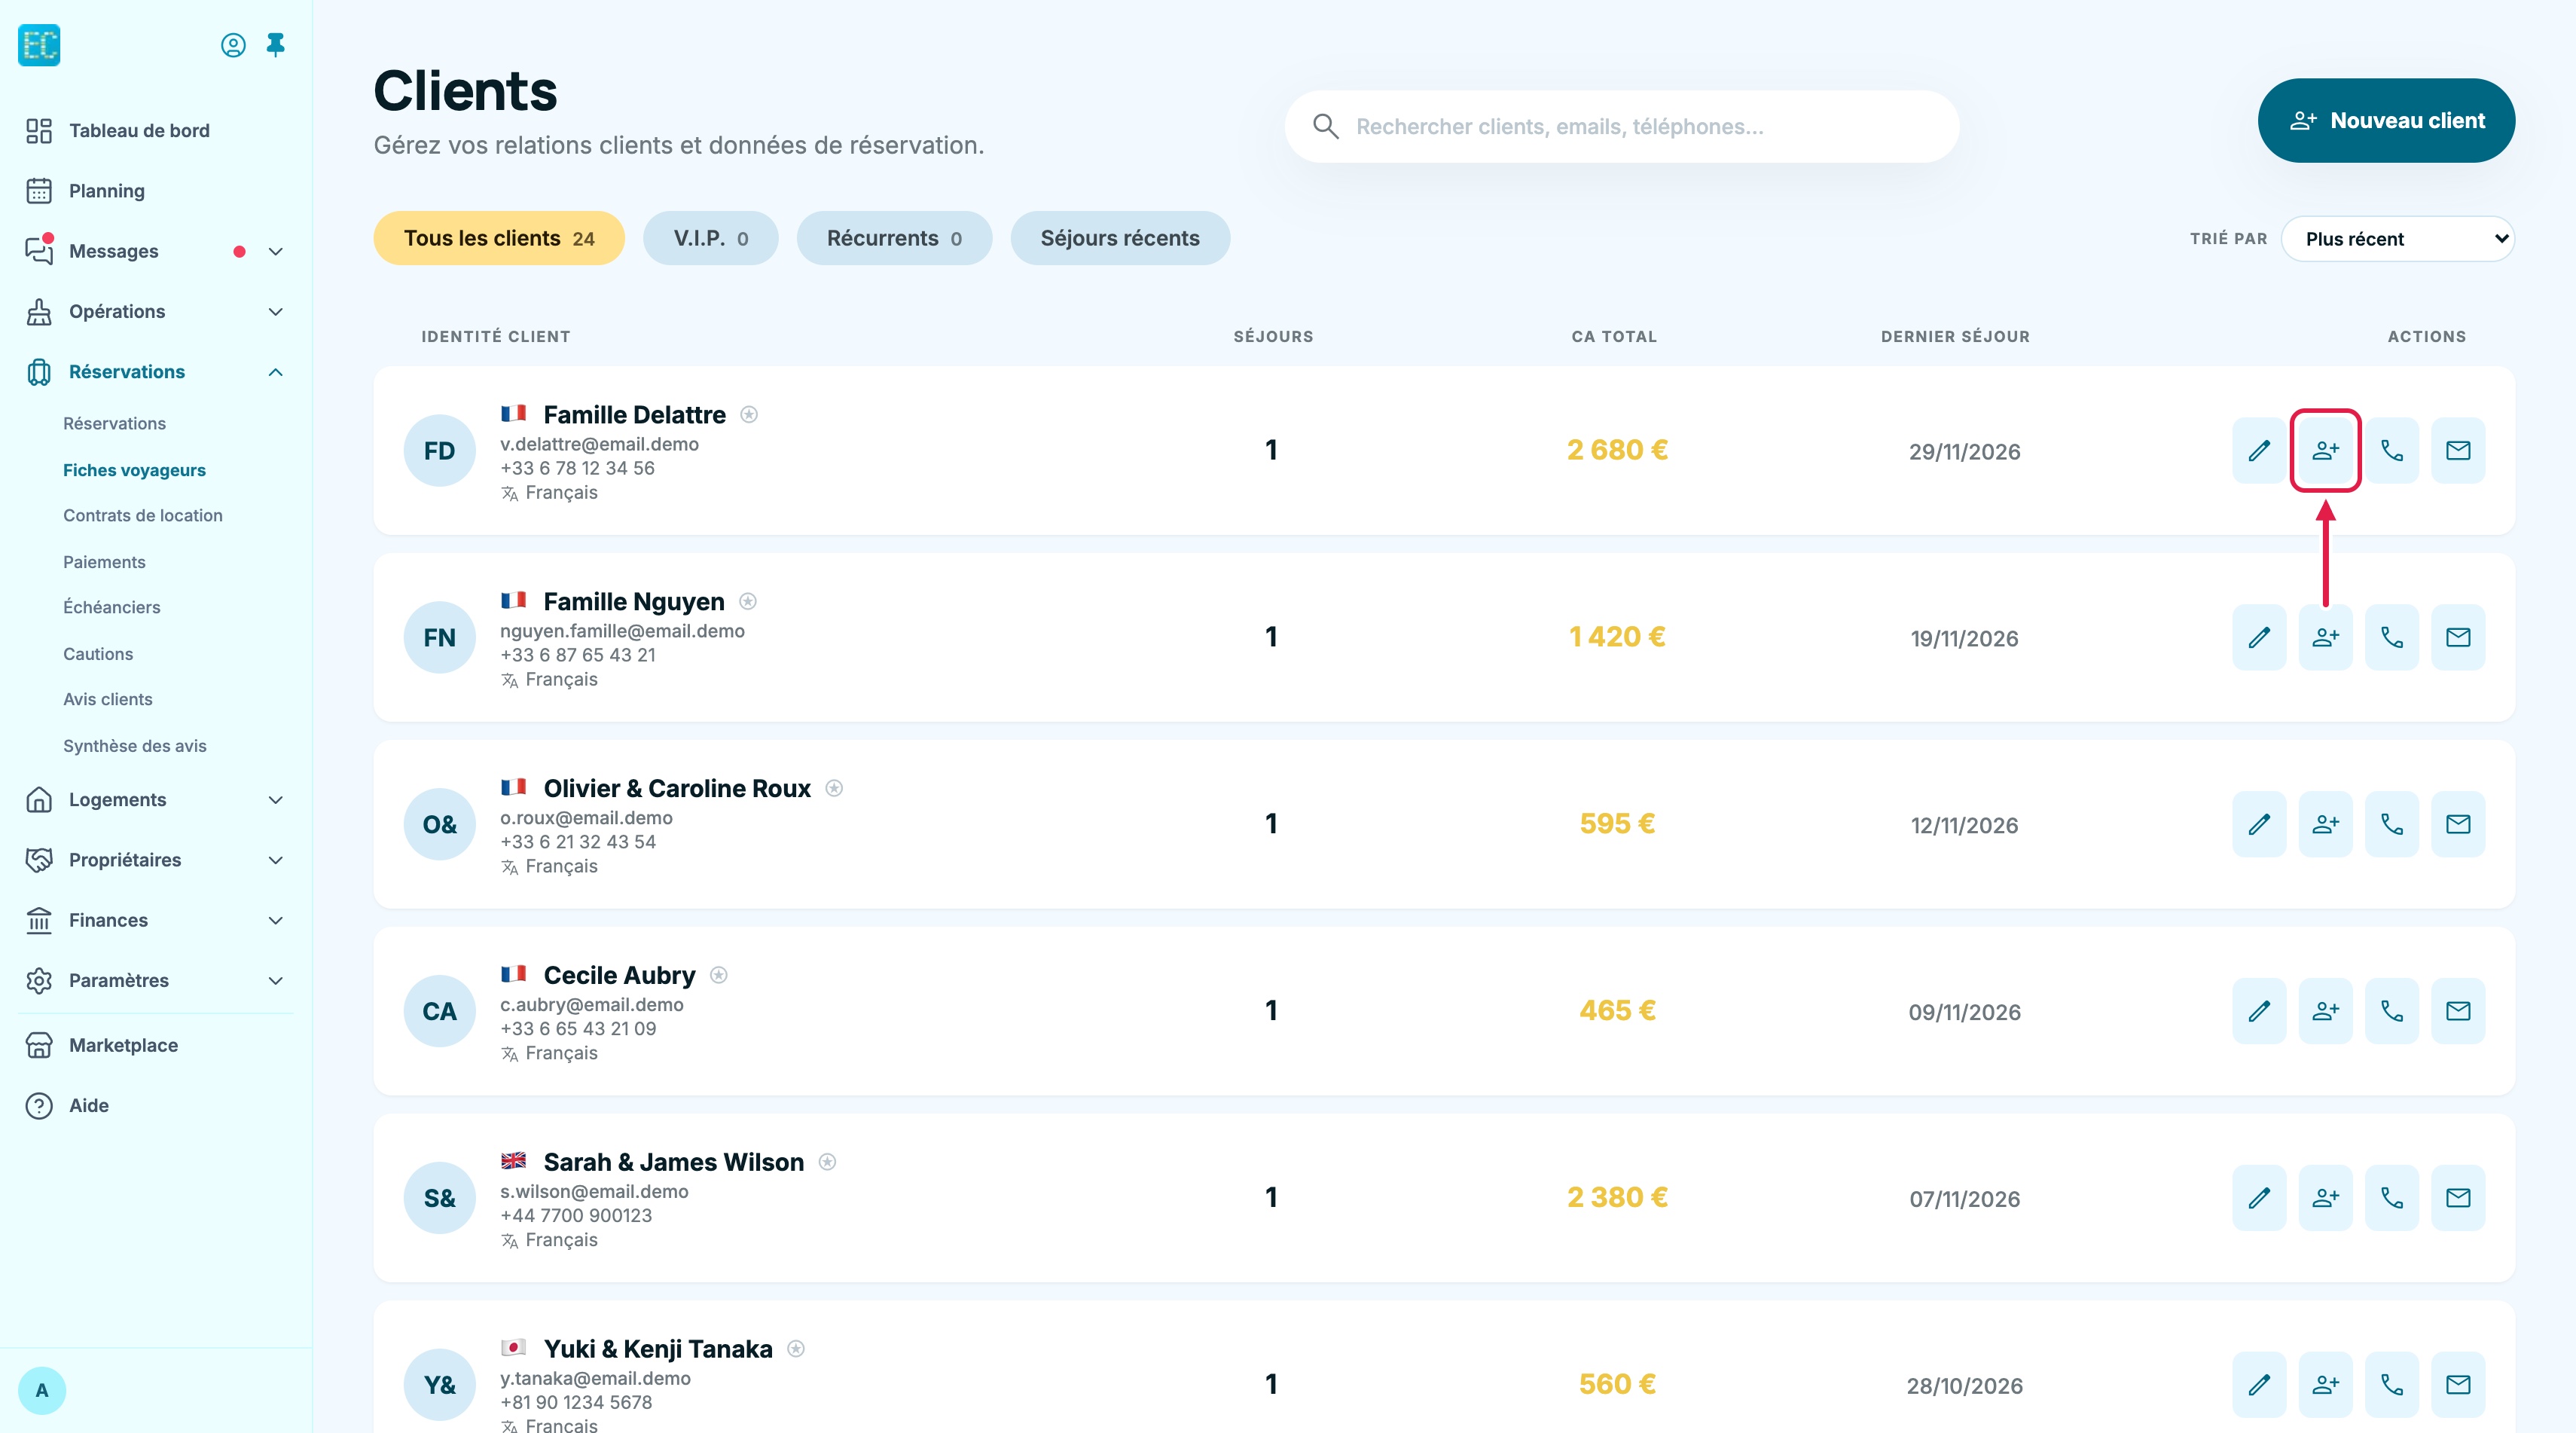
Task: Edit Cecile Aubry with pencil icon
Action: [2259, 1011]
